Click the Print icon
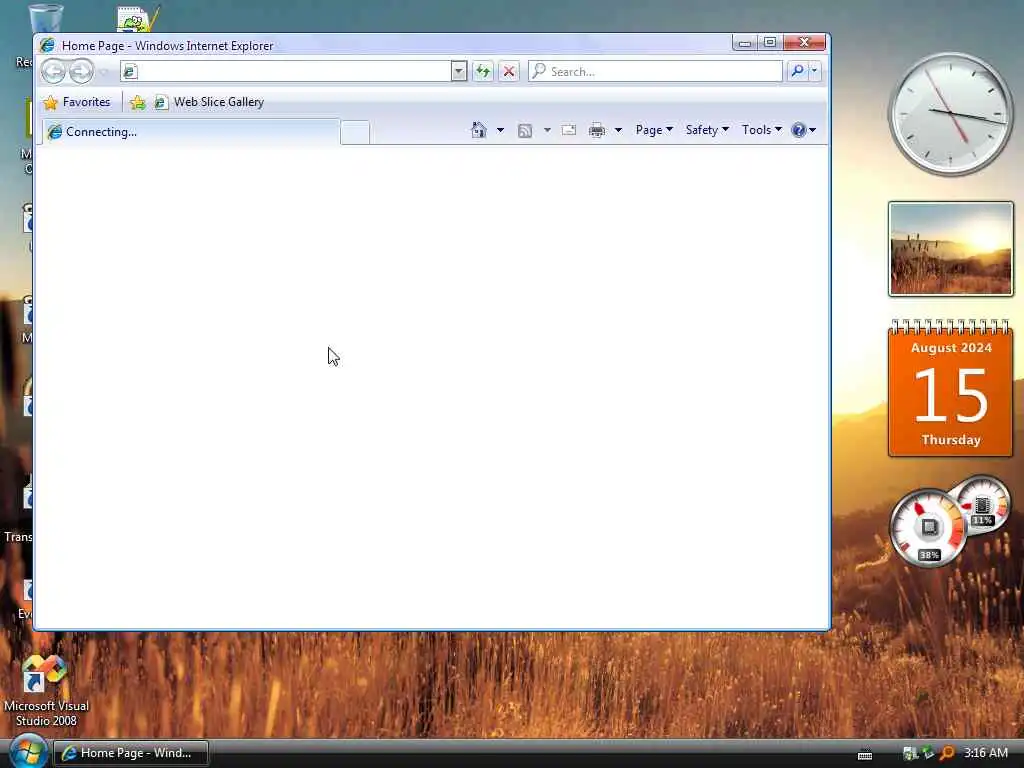 [596, 130]
